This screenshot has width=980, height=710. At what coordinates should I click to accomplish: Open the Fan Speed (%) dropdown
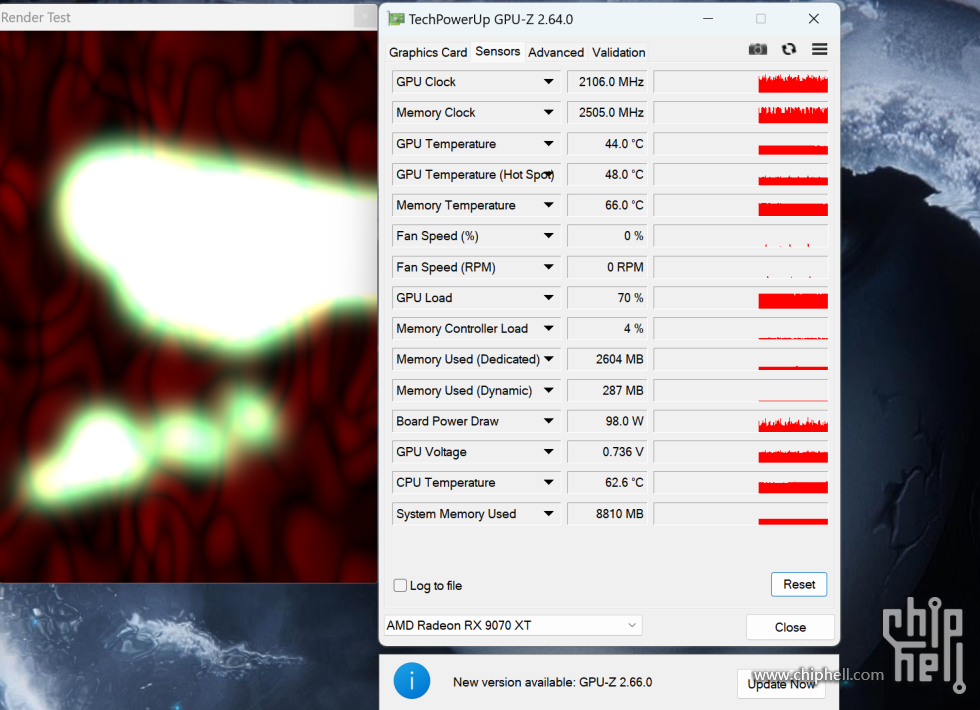point(548,236)
